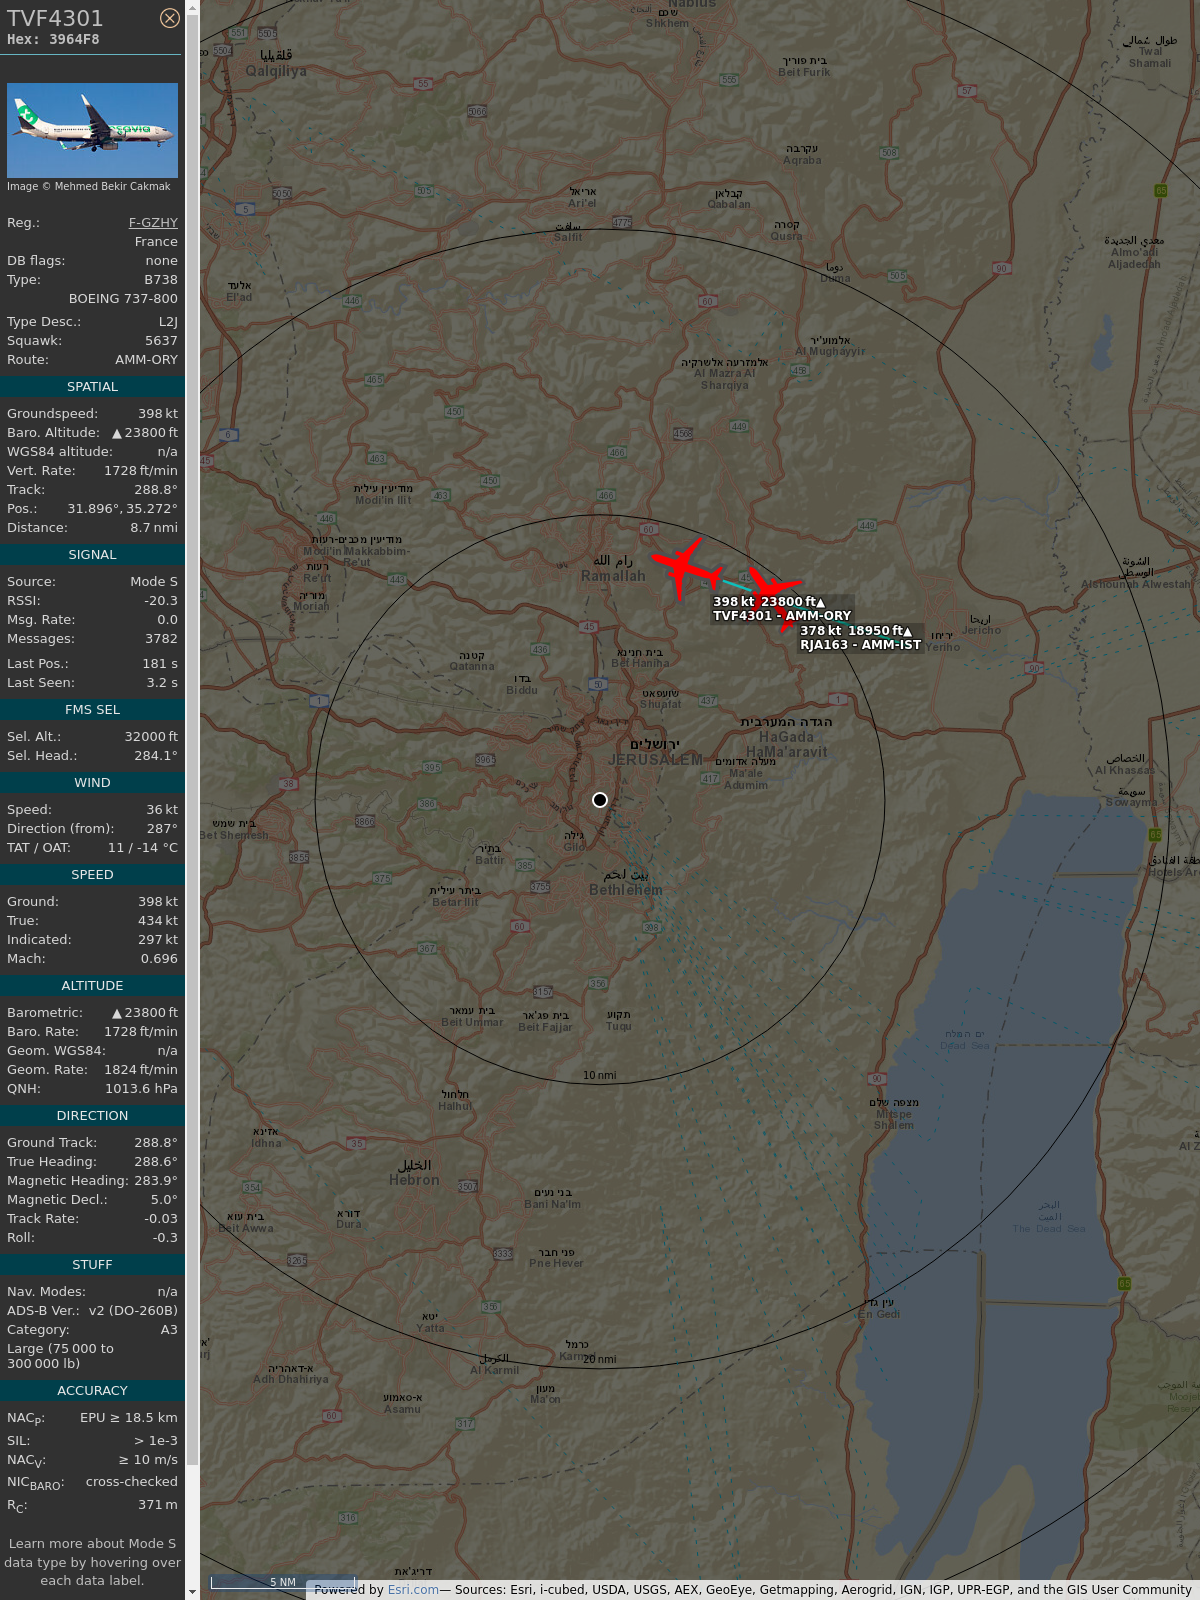Click the FMS SEL section header
This screenshot has width=1200, height=1600.
coord(92,710)
